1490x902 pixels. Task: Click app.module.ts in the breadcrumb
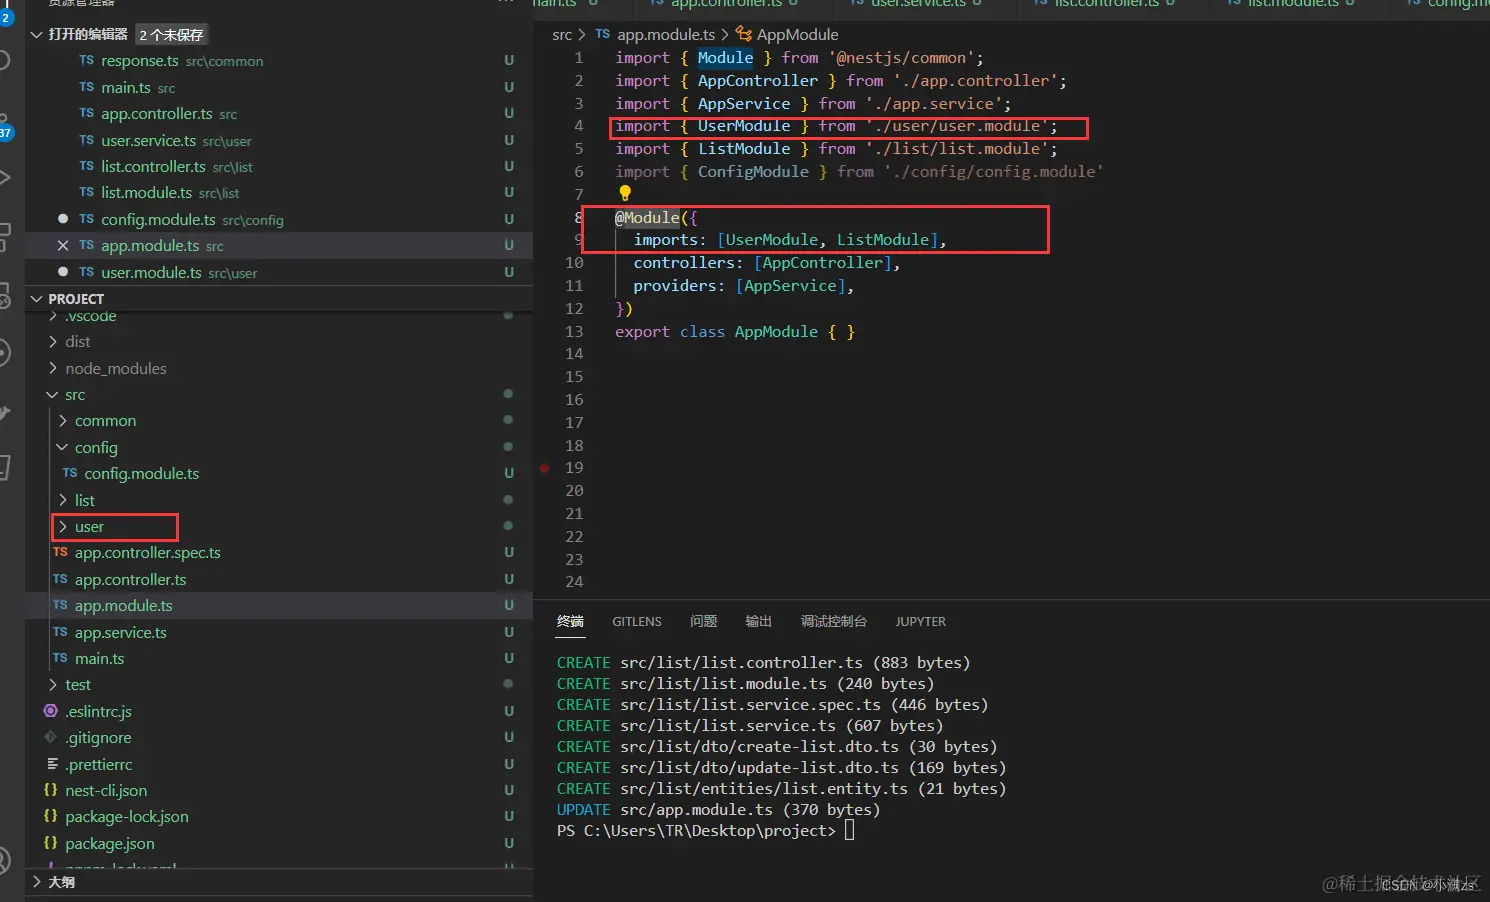coord(666,35)
